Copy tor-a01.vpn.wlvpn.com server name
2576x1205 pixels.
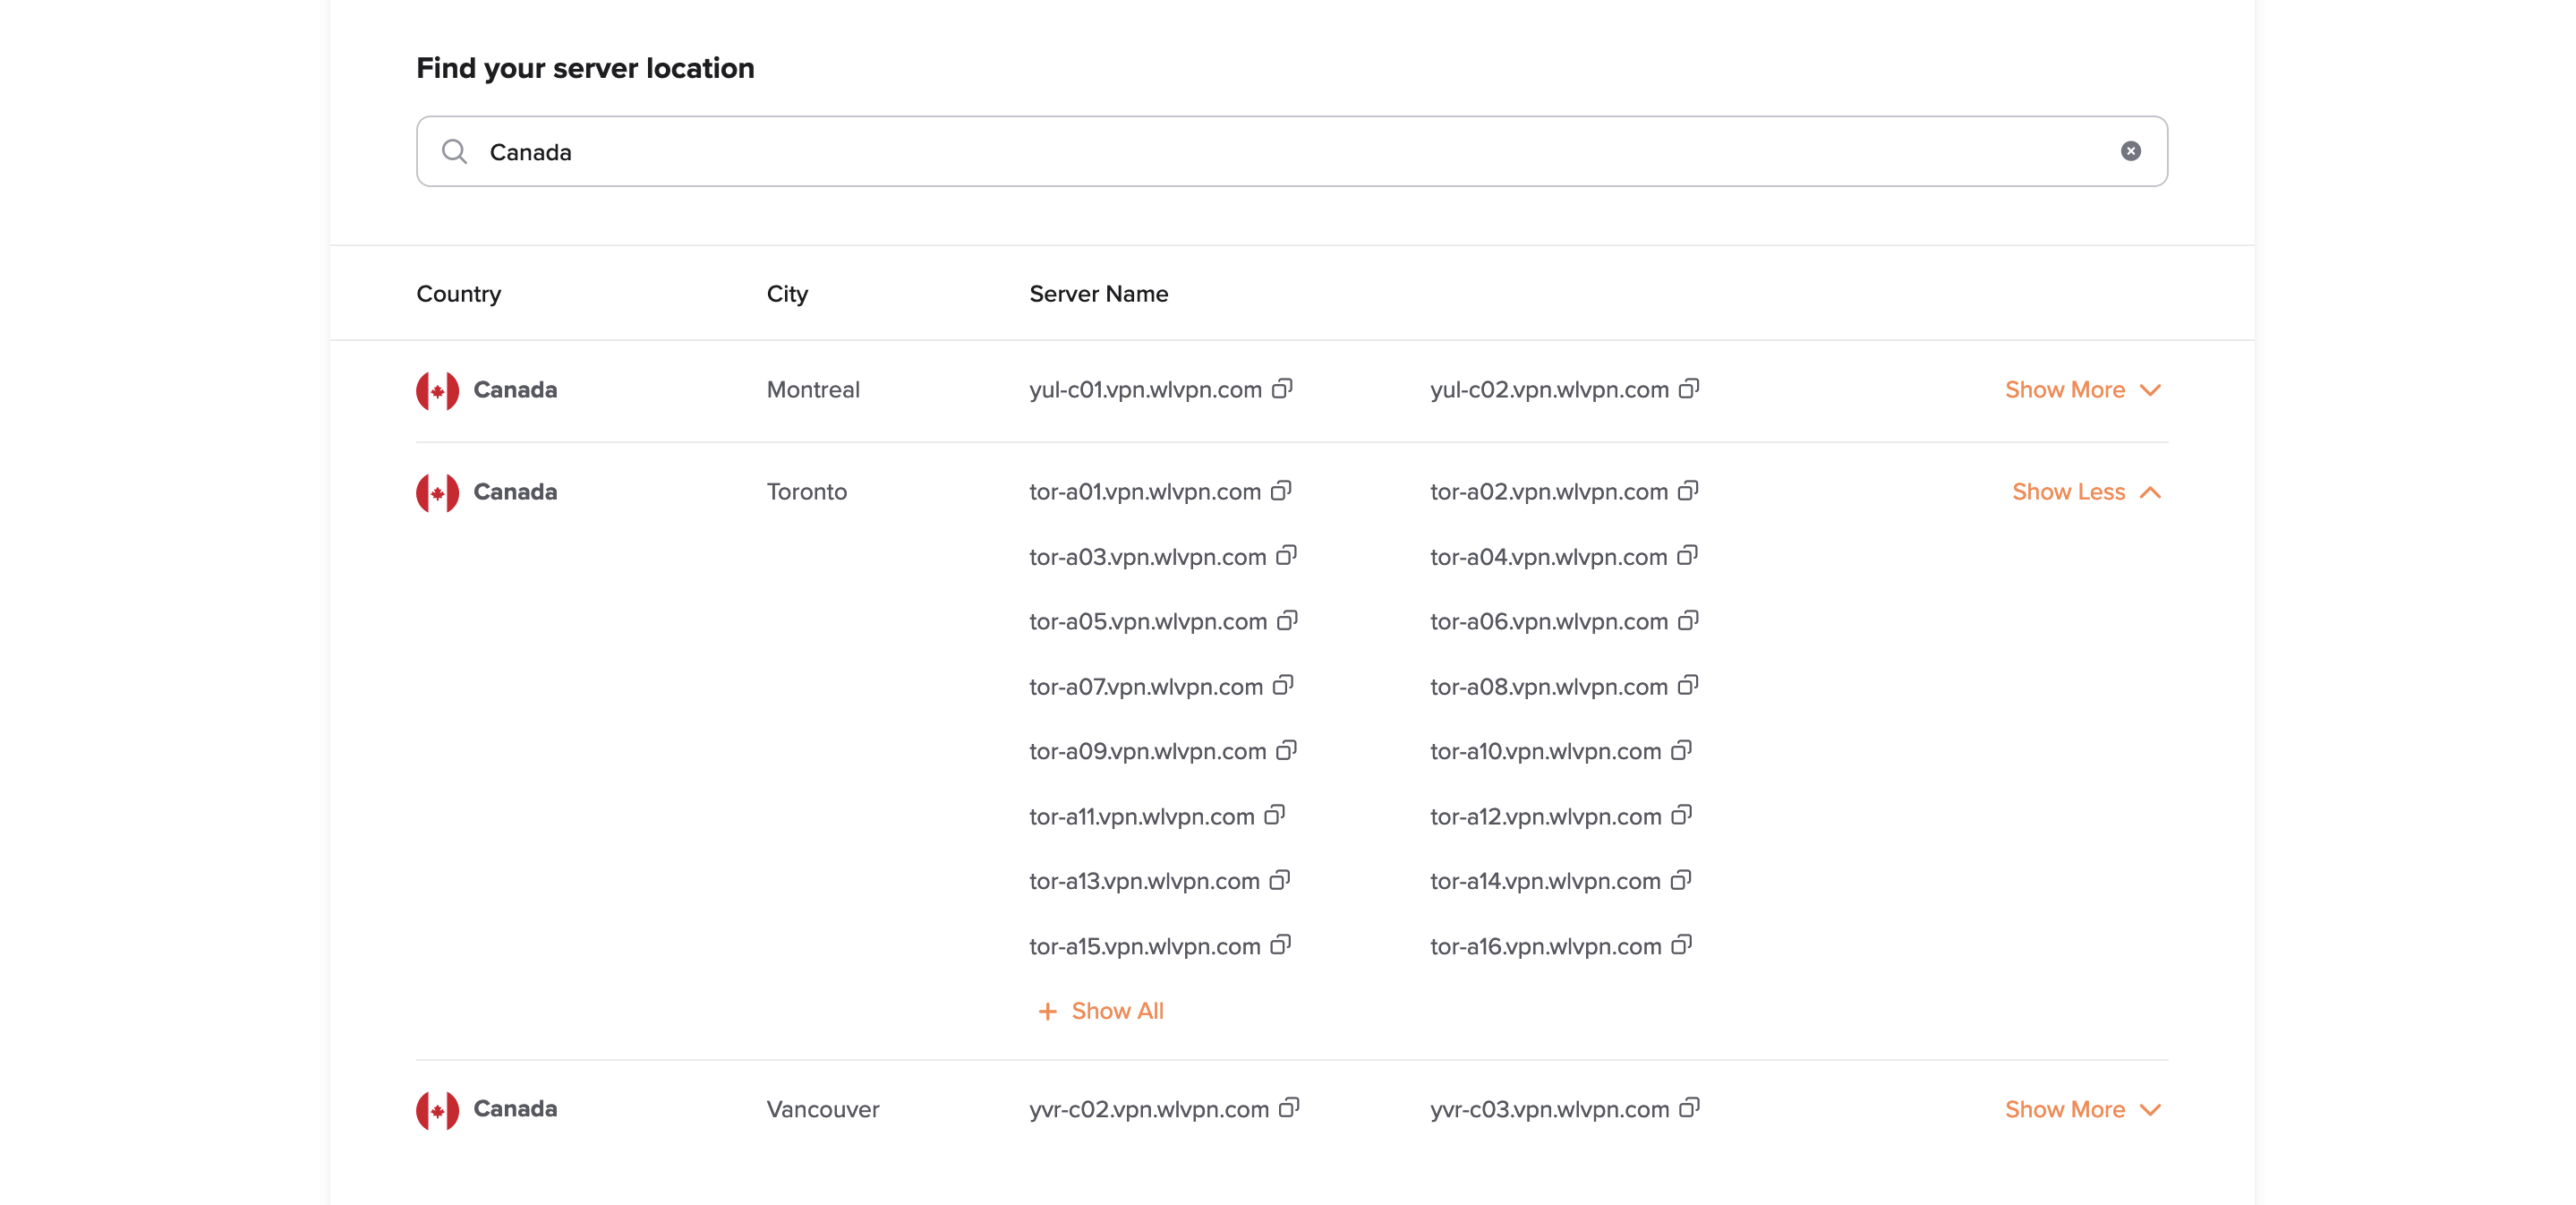click(x=1281, y=490)
